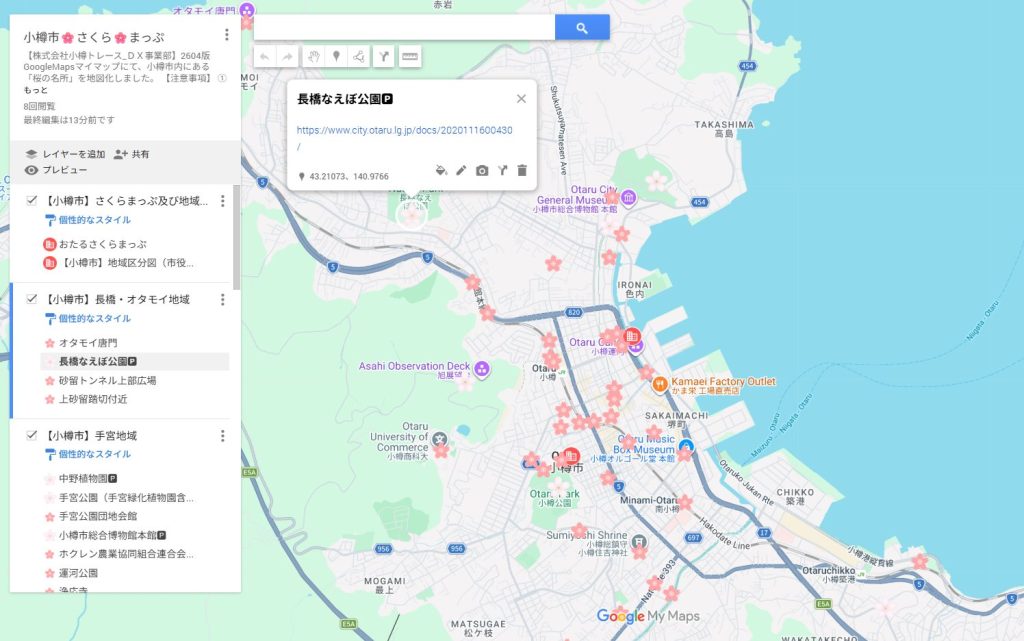
Task: Click the redo arrow in toolbar
Action: pos(287,57)
